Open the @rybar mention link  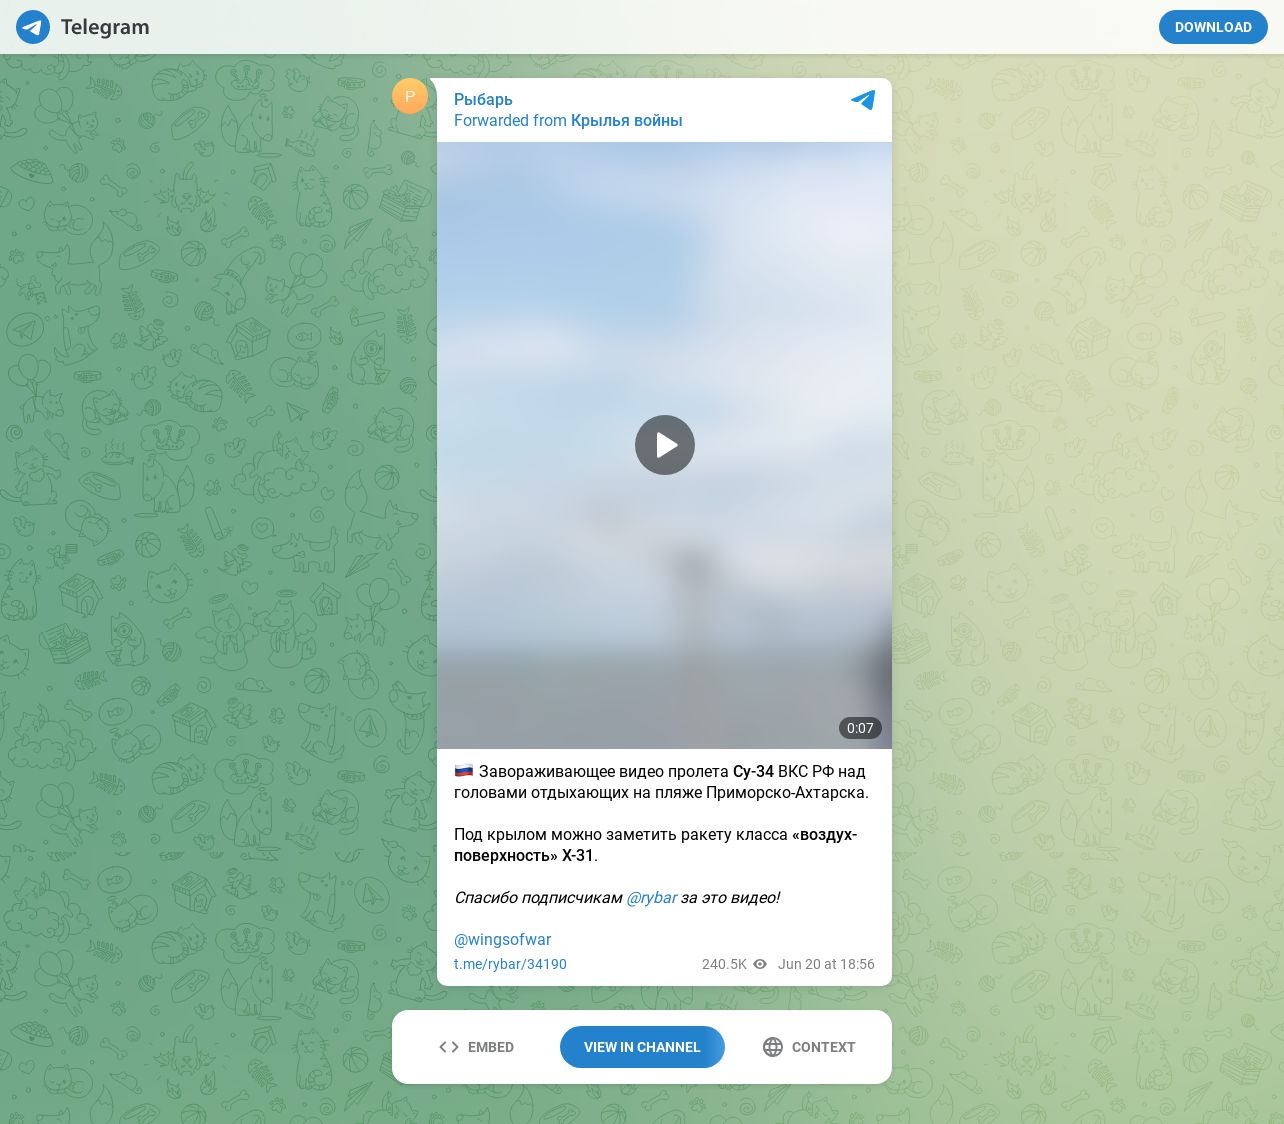(652, 897)
